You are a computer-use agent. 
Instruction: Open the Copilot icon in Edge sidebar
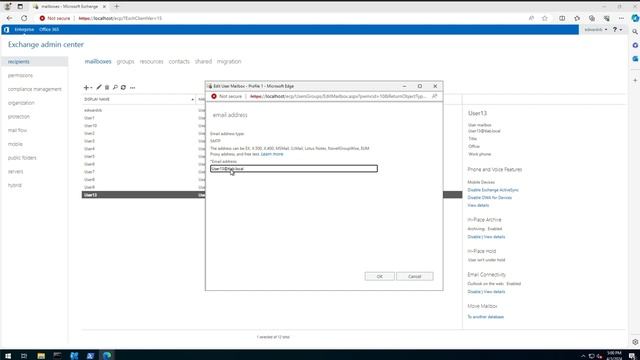[635, 18]
